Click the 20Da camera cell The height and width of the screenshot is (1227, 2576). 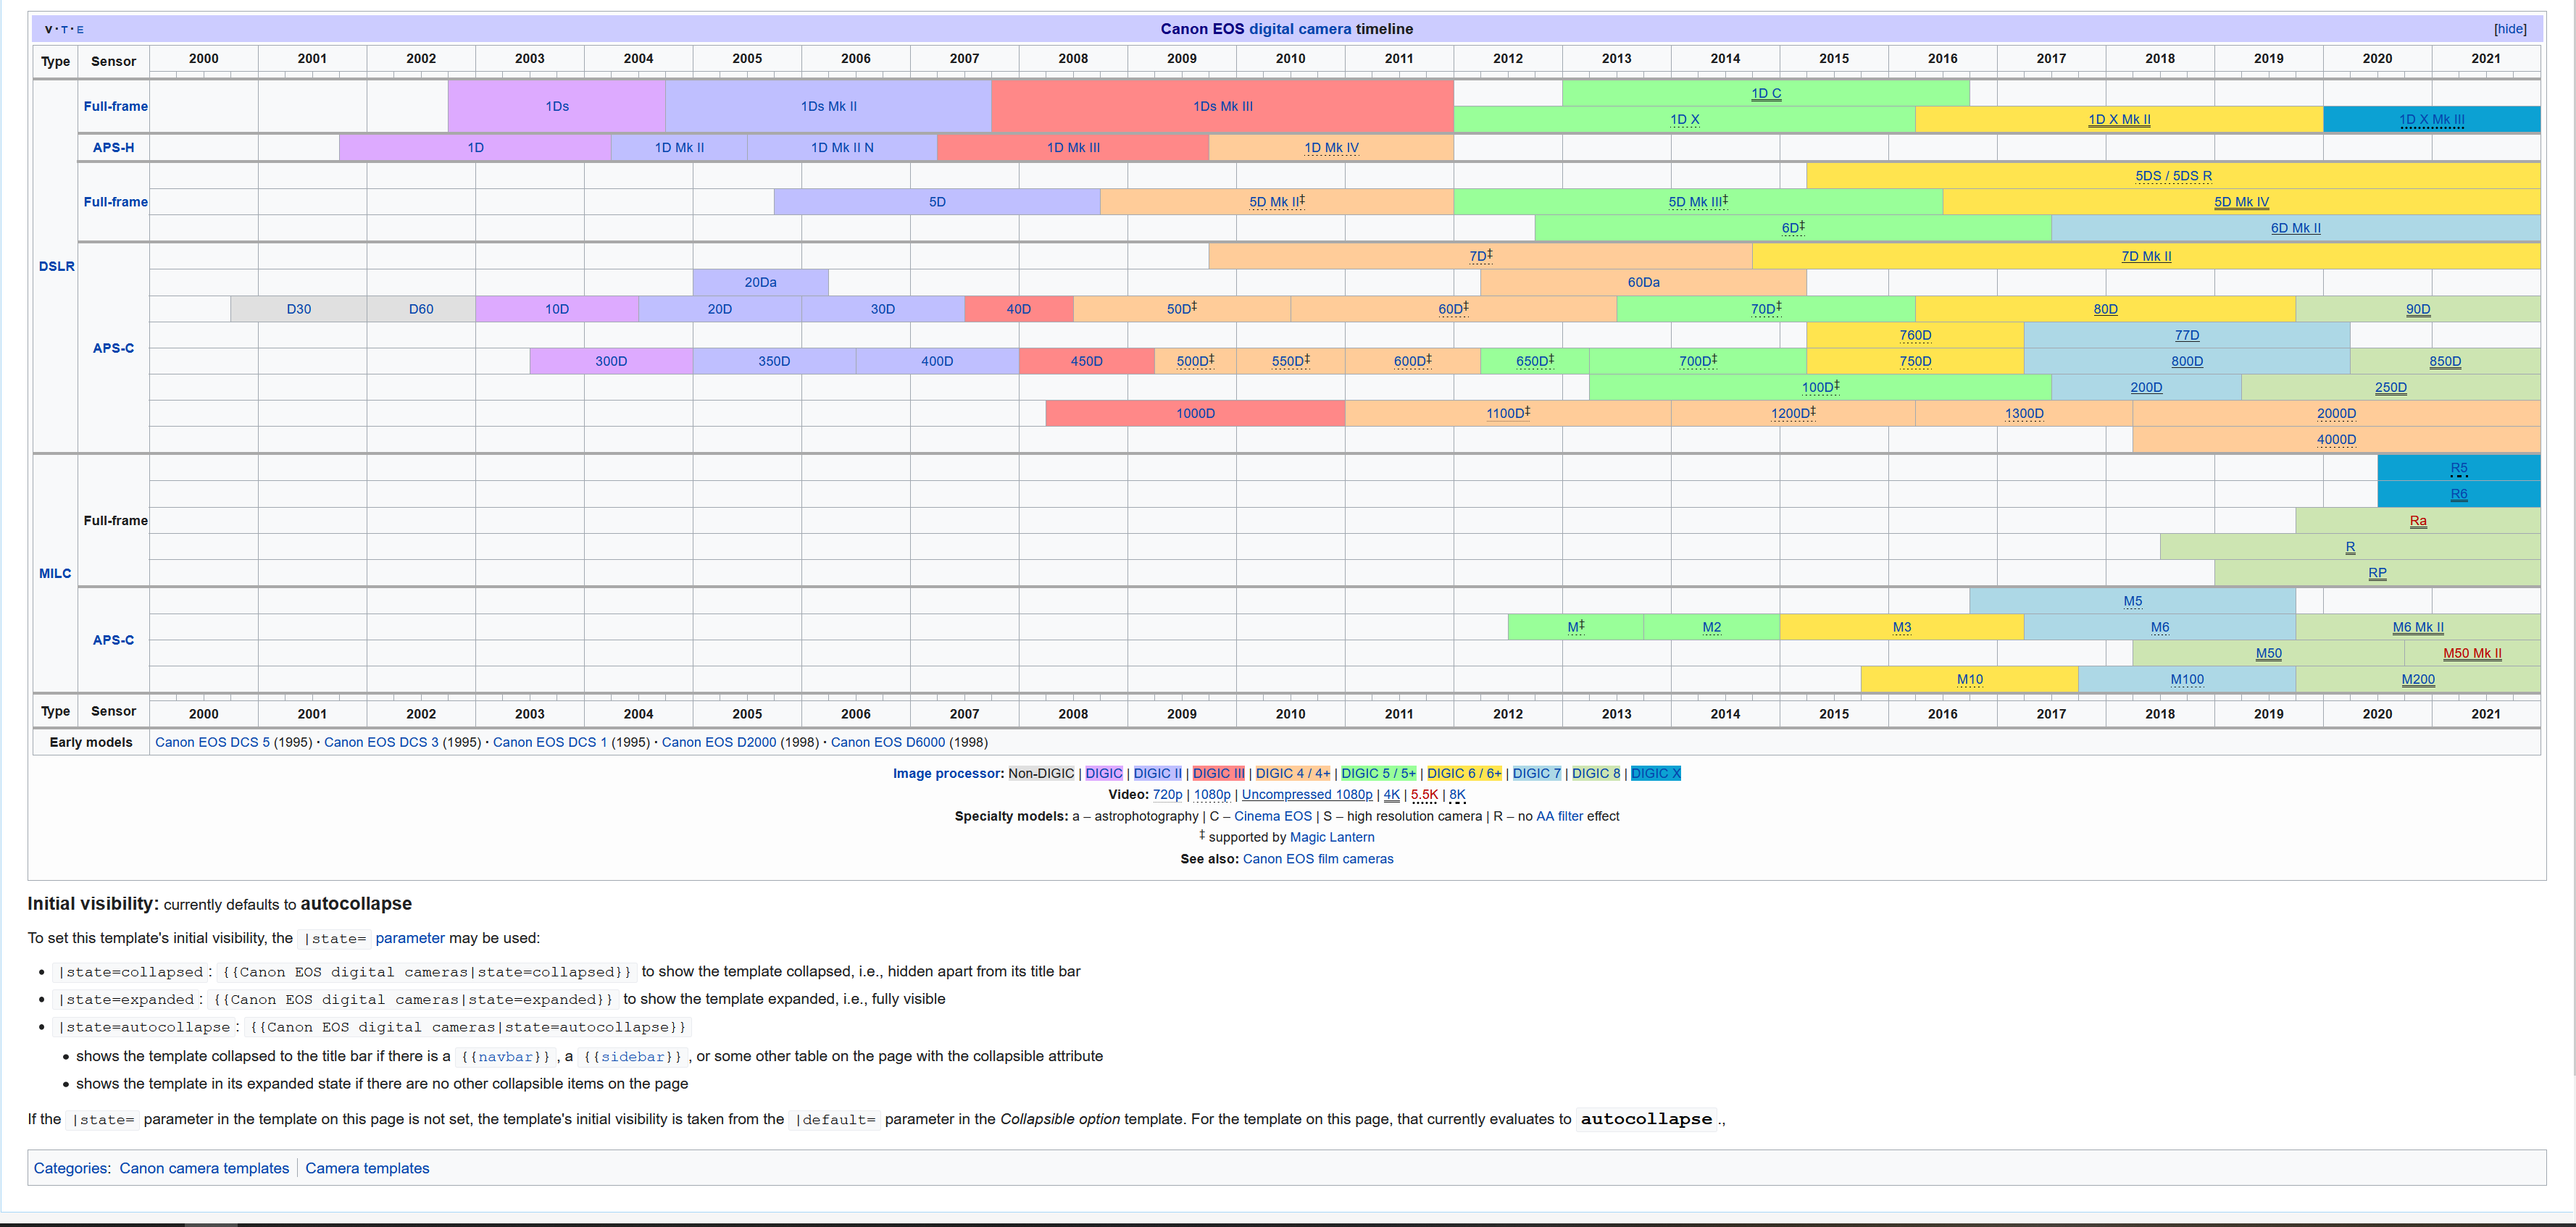pos(760,282)
